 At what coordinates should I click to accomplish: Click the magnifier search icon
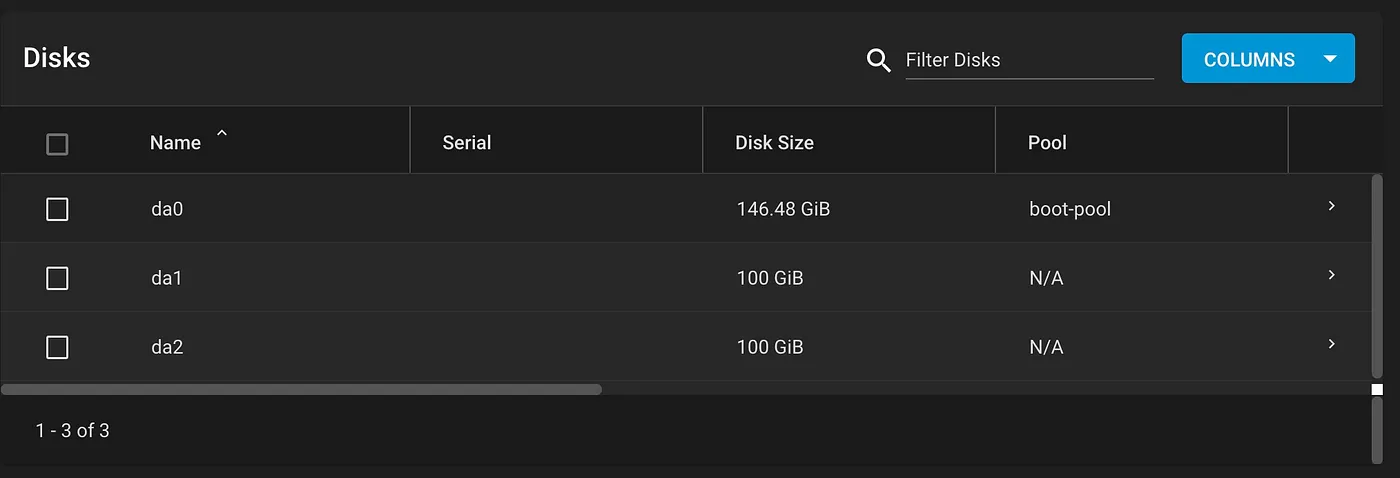pos(878,60)
